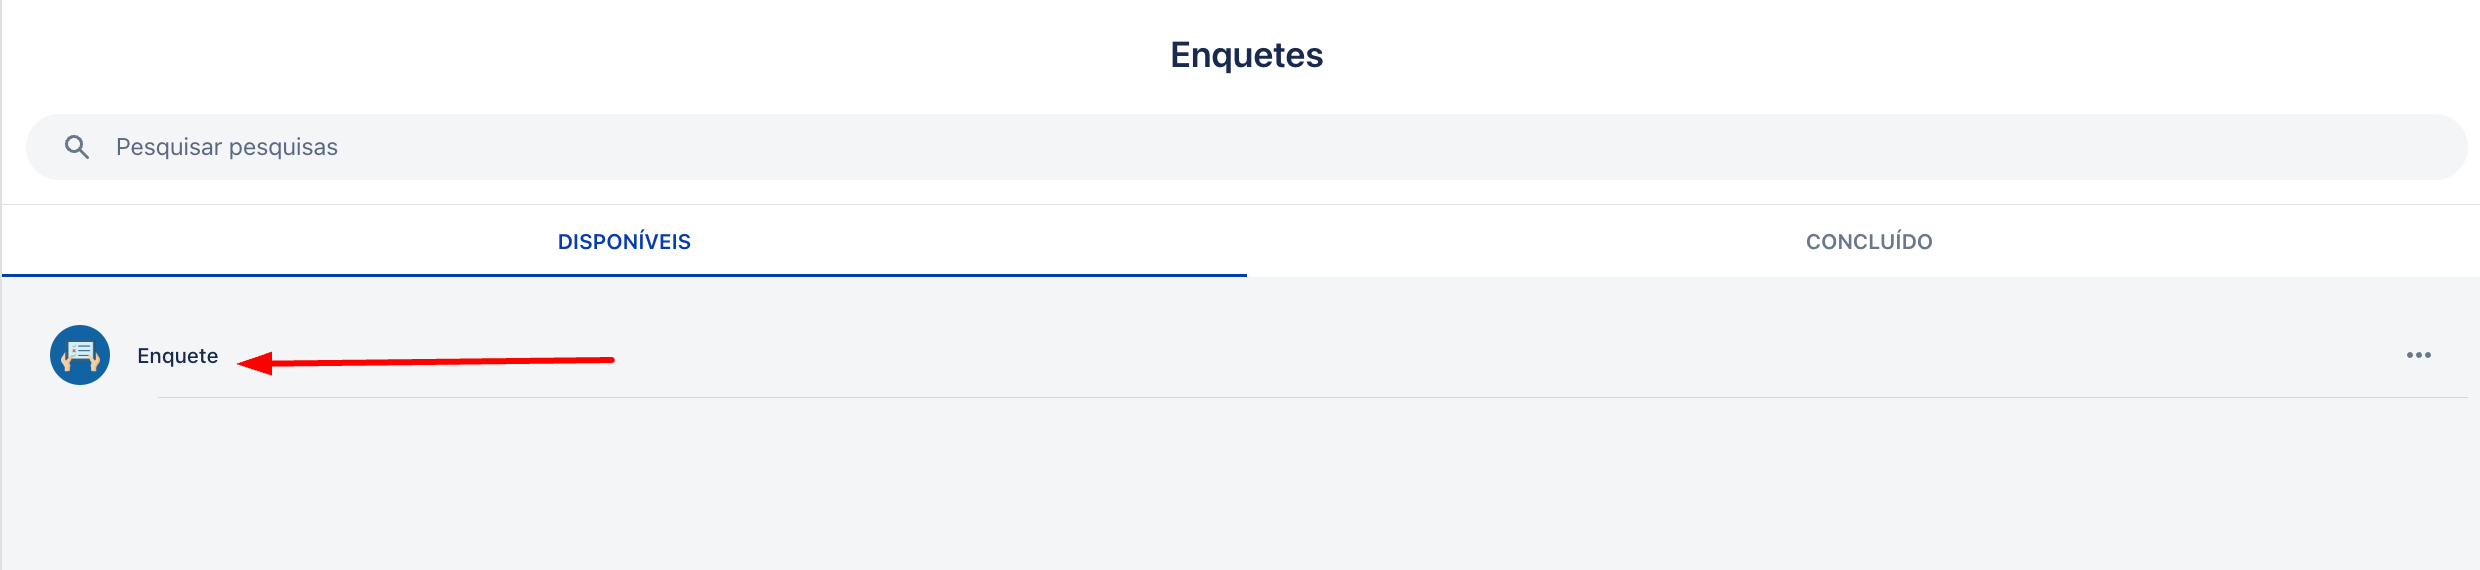Switch to the DISPONÍVEIS tab
This screenshot has height=570, width=2480.
pos(624,242)
